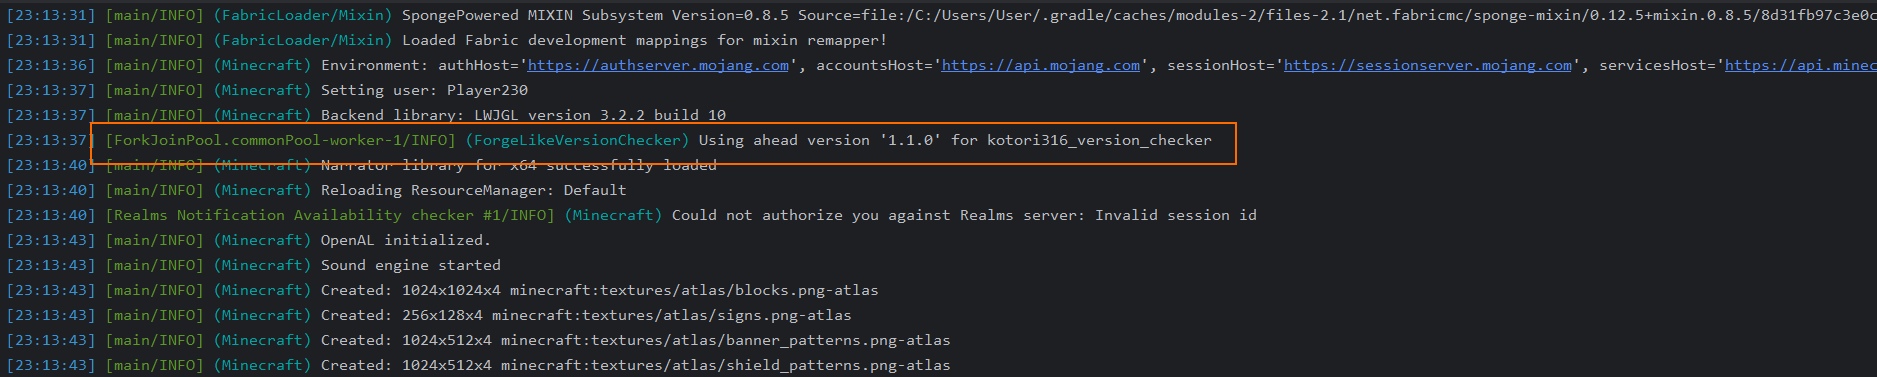Click the highlighted ForgeLikeVersionChecker log message
1877x377 pixels.
coord(955,140)
